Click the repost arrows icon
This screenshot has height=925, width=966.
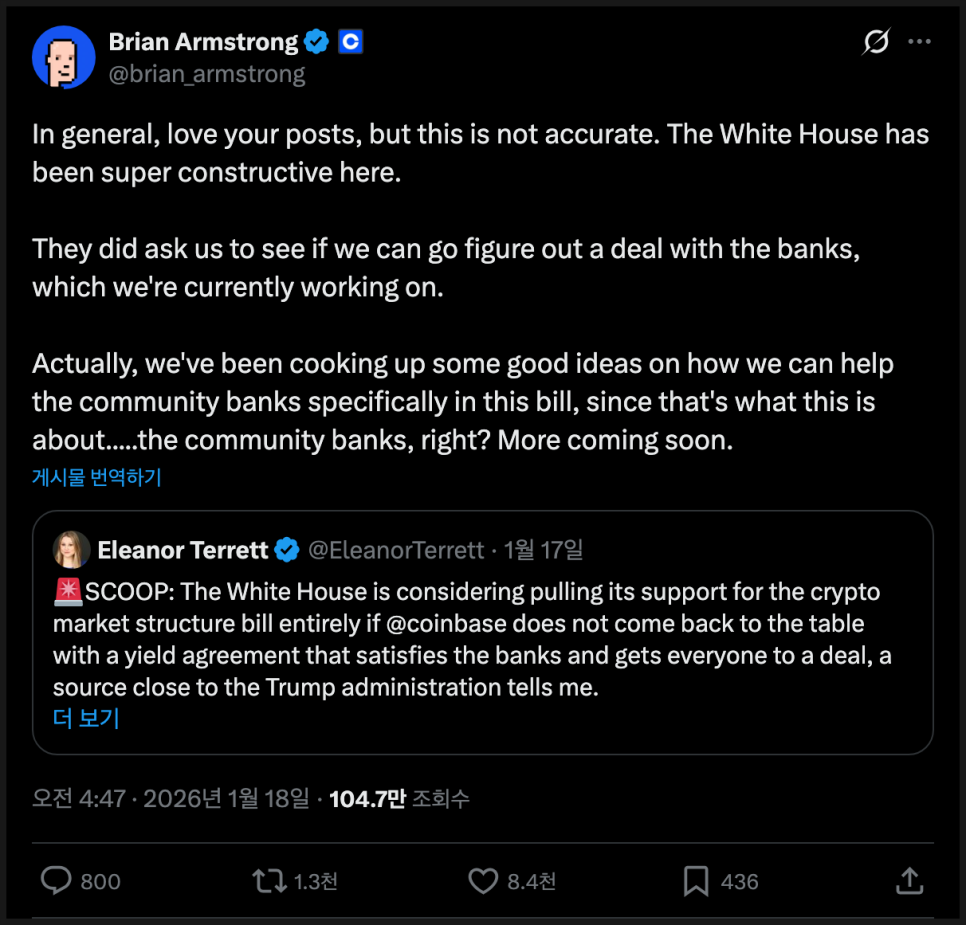[267, 881]
